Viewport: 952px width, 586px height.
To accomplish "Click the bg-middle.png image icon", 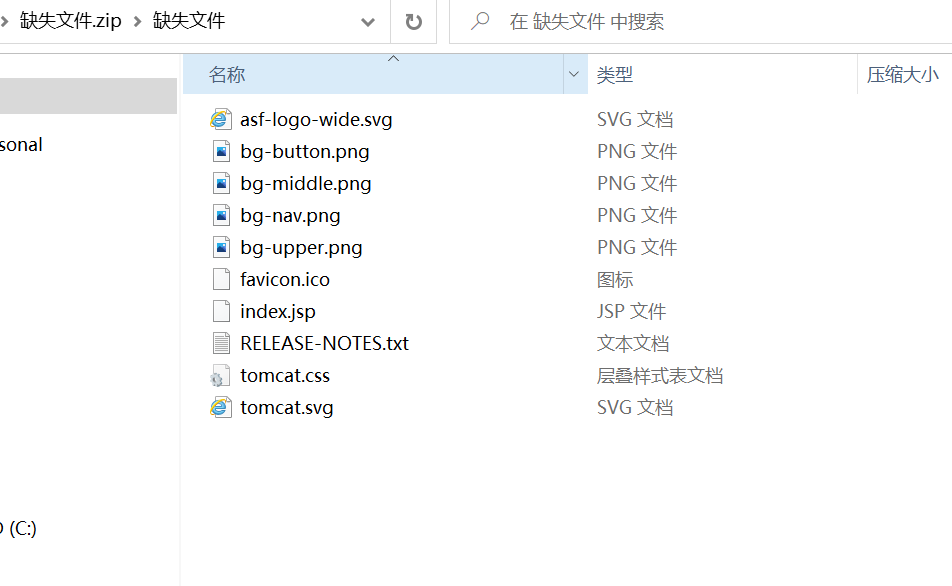I will tap(221, 183).
